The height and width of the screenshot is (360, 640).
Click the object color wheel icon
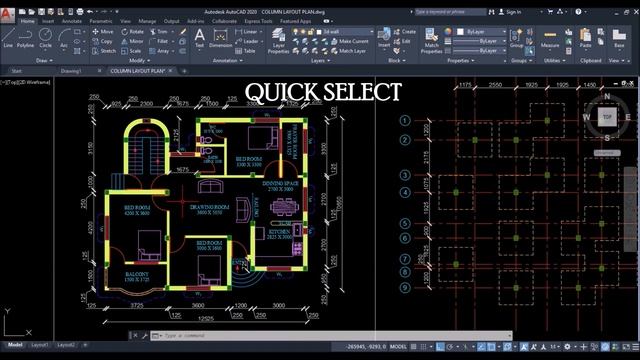point(448,31)
